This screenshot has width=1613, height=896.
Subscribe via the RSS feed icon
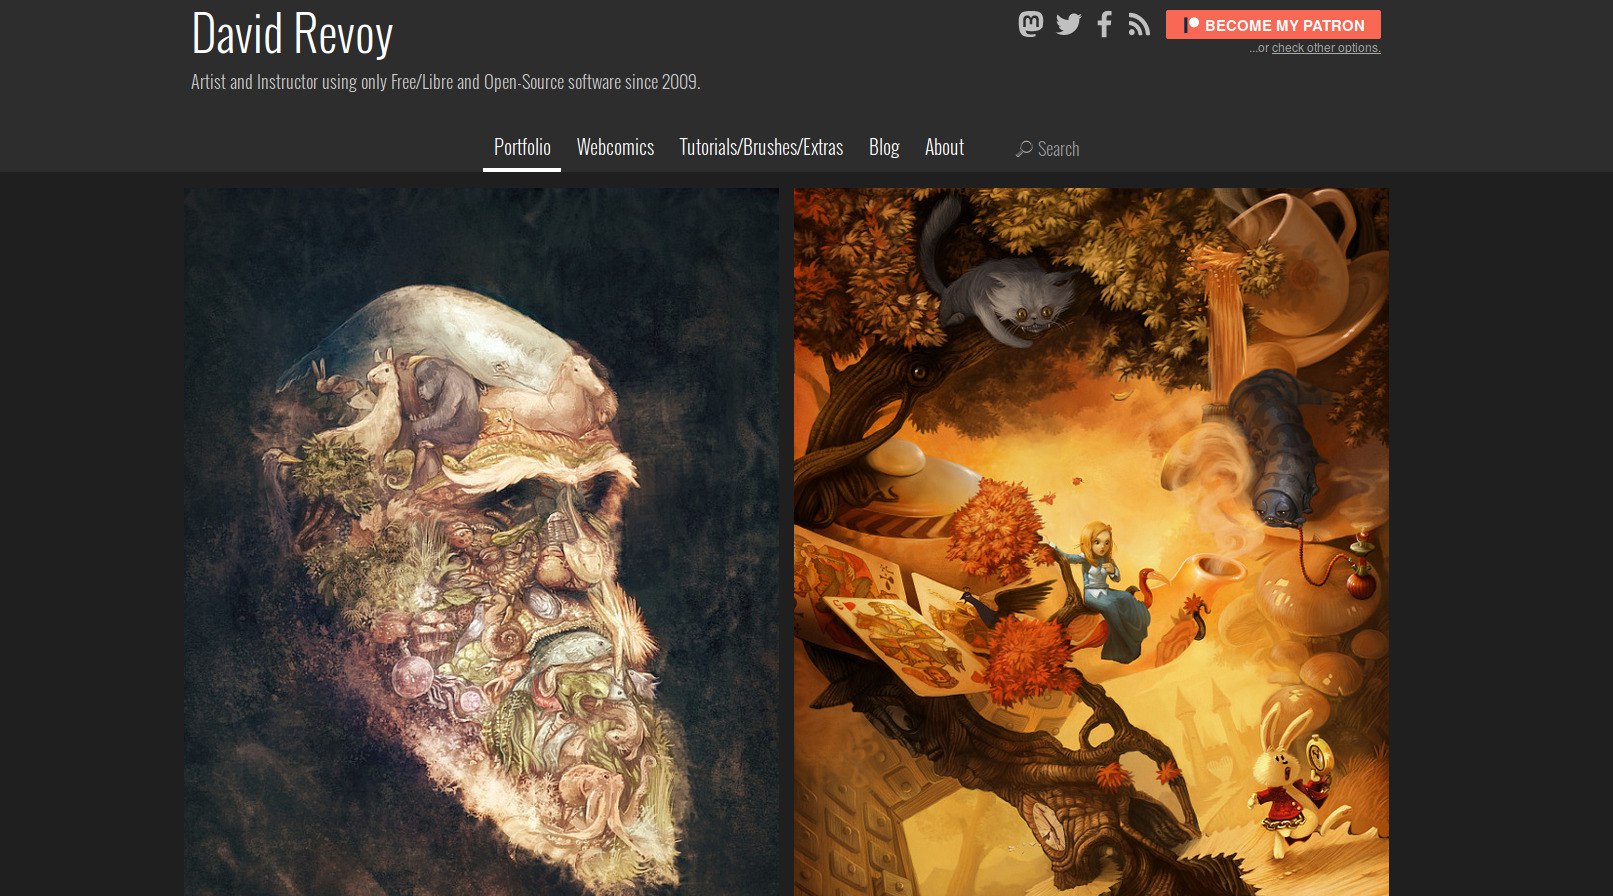tap(1139, 24)
